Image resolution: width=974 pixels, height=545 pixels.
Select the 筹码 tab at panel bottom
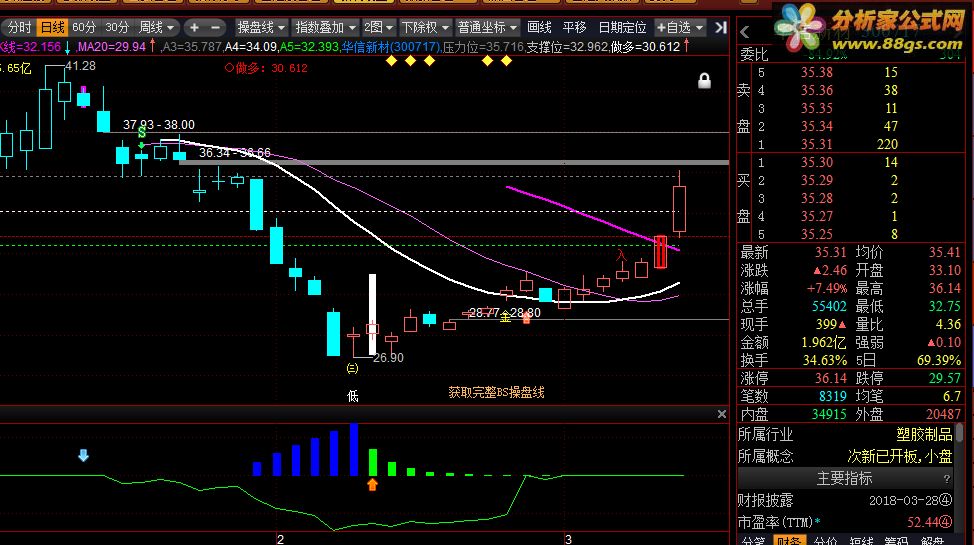point(896,541)
